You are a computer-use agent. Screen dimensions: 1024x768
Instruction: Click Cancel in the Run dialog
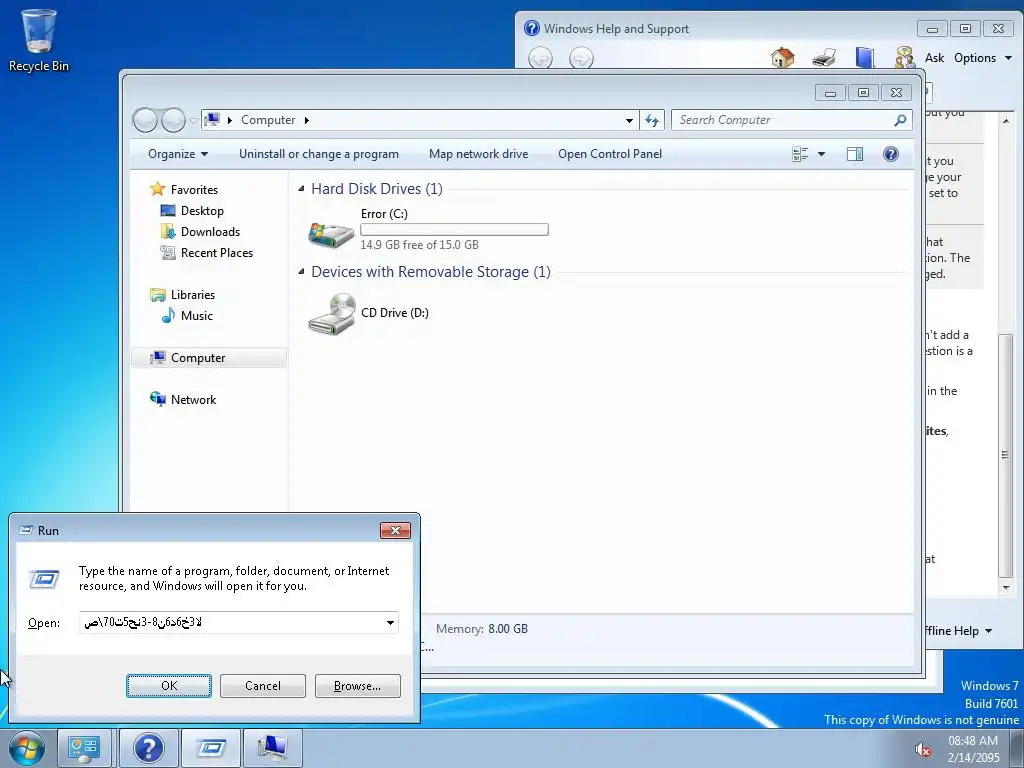pos(263,686)
